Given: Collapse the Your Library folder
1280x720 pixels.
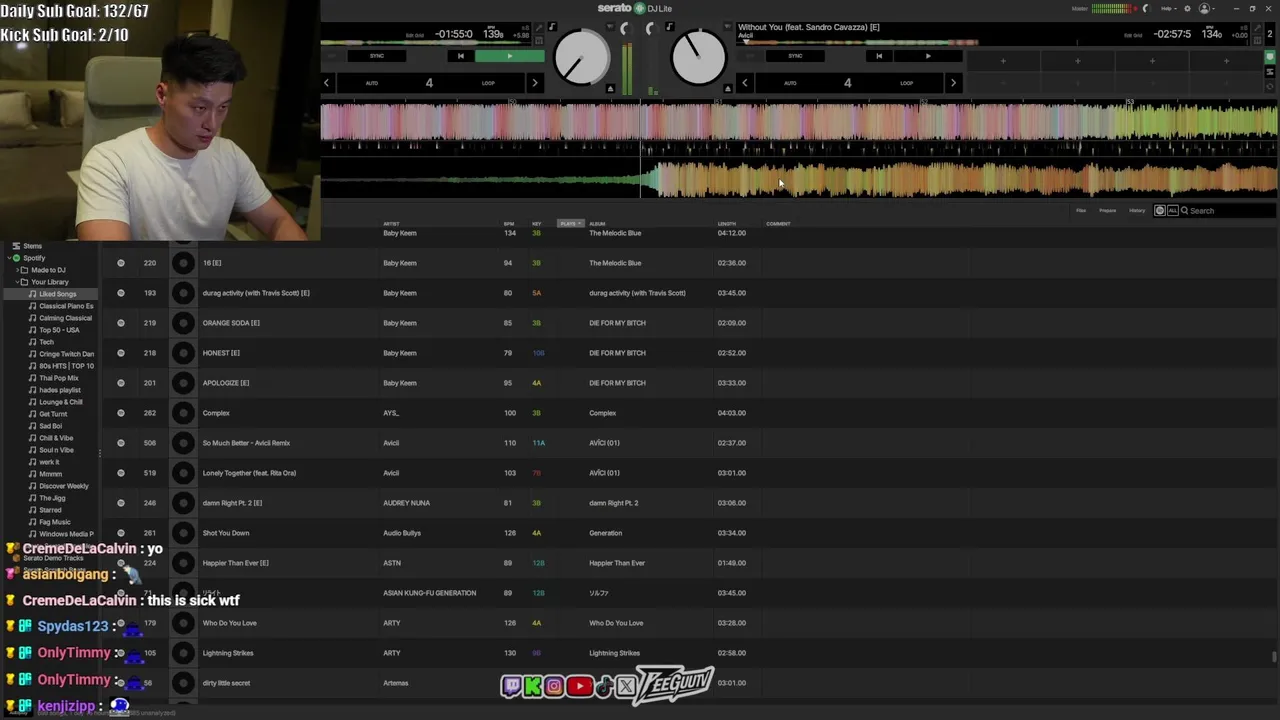Looking at the screenshot, I should coord(16,282).
